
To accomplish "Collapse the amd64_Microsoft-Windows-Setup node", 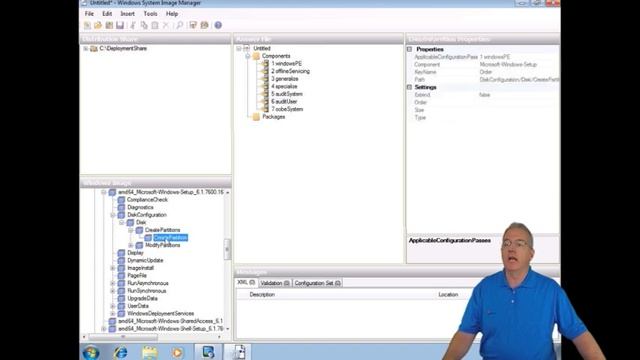I will [x=104, y=192].
